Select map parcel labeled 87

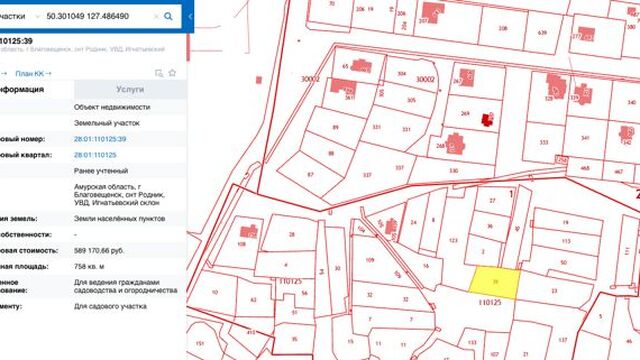(x=310, y=175)
